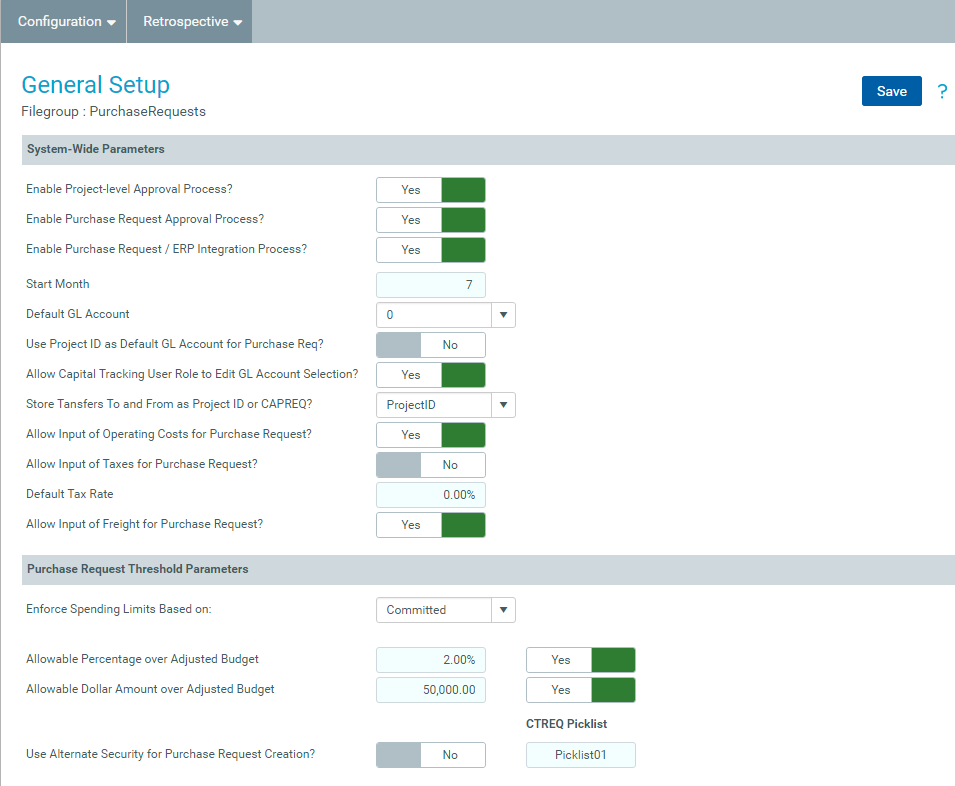Image resolution: width=955 pixels, height=786 pixels.
Task: Click the Start Month input field
Action: point(431,285)
